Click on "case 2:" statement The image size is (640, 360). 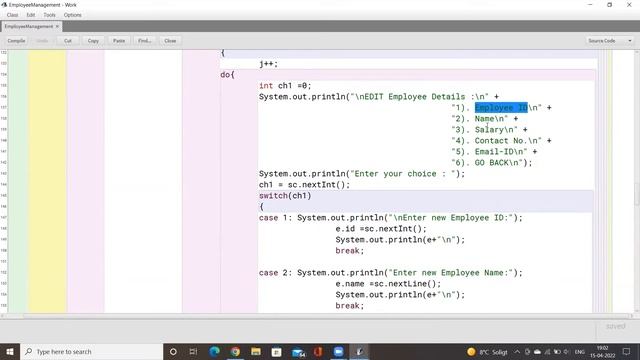click(x=276, y=273)
